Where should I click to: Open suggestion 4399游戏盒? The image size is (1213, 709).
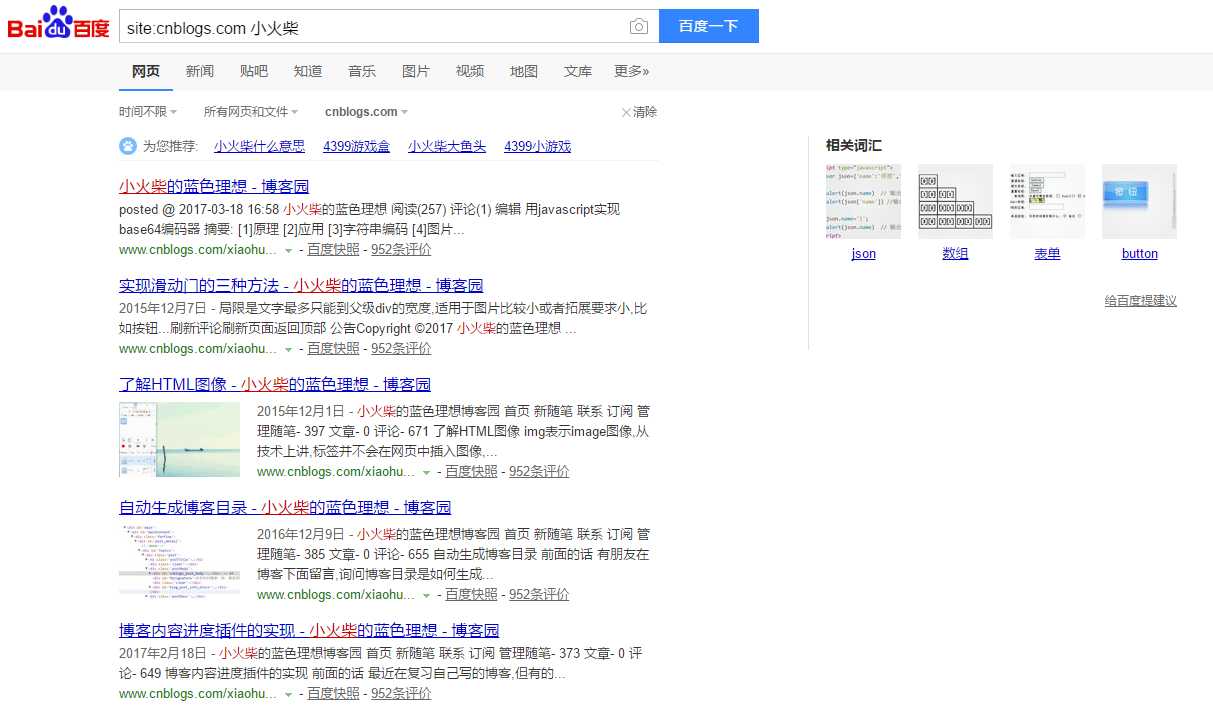(x=356, y=146)
